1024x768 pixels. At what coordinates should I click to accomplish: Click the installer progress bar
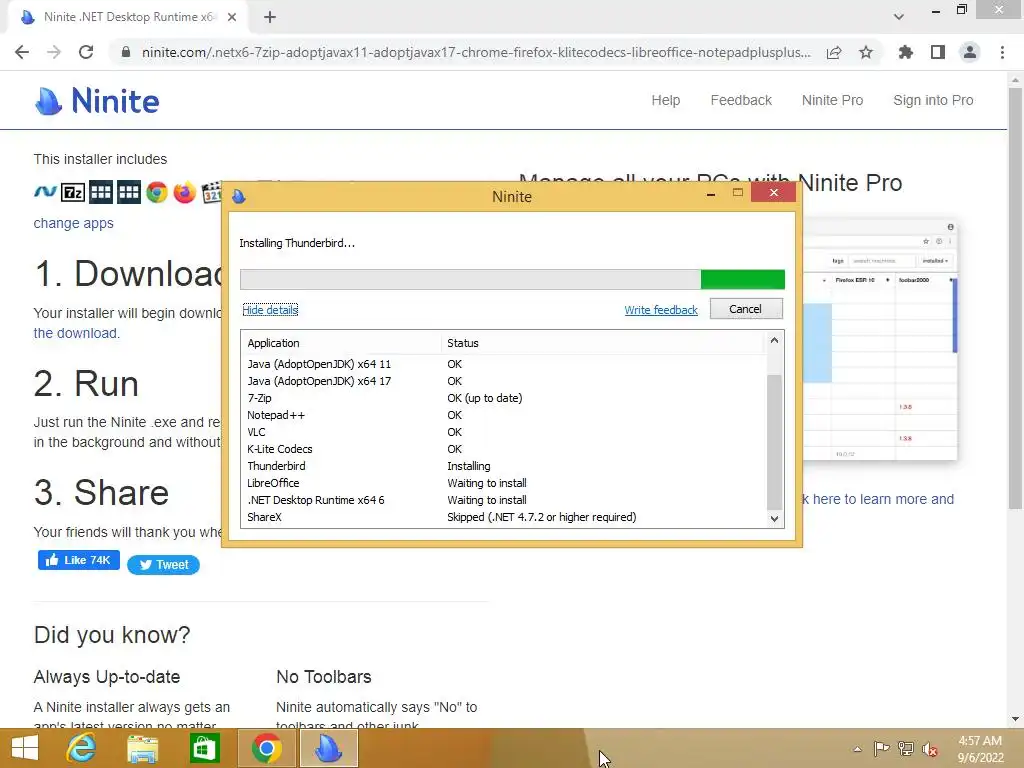[512, 279]
